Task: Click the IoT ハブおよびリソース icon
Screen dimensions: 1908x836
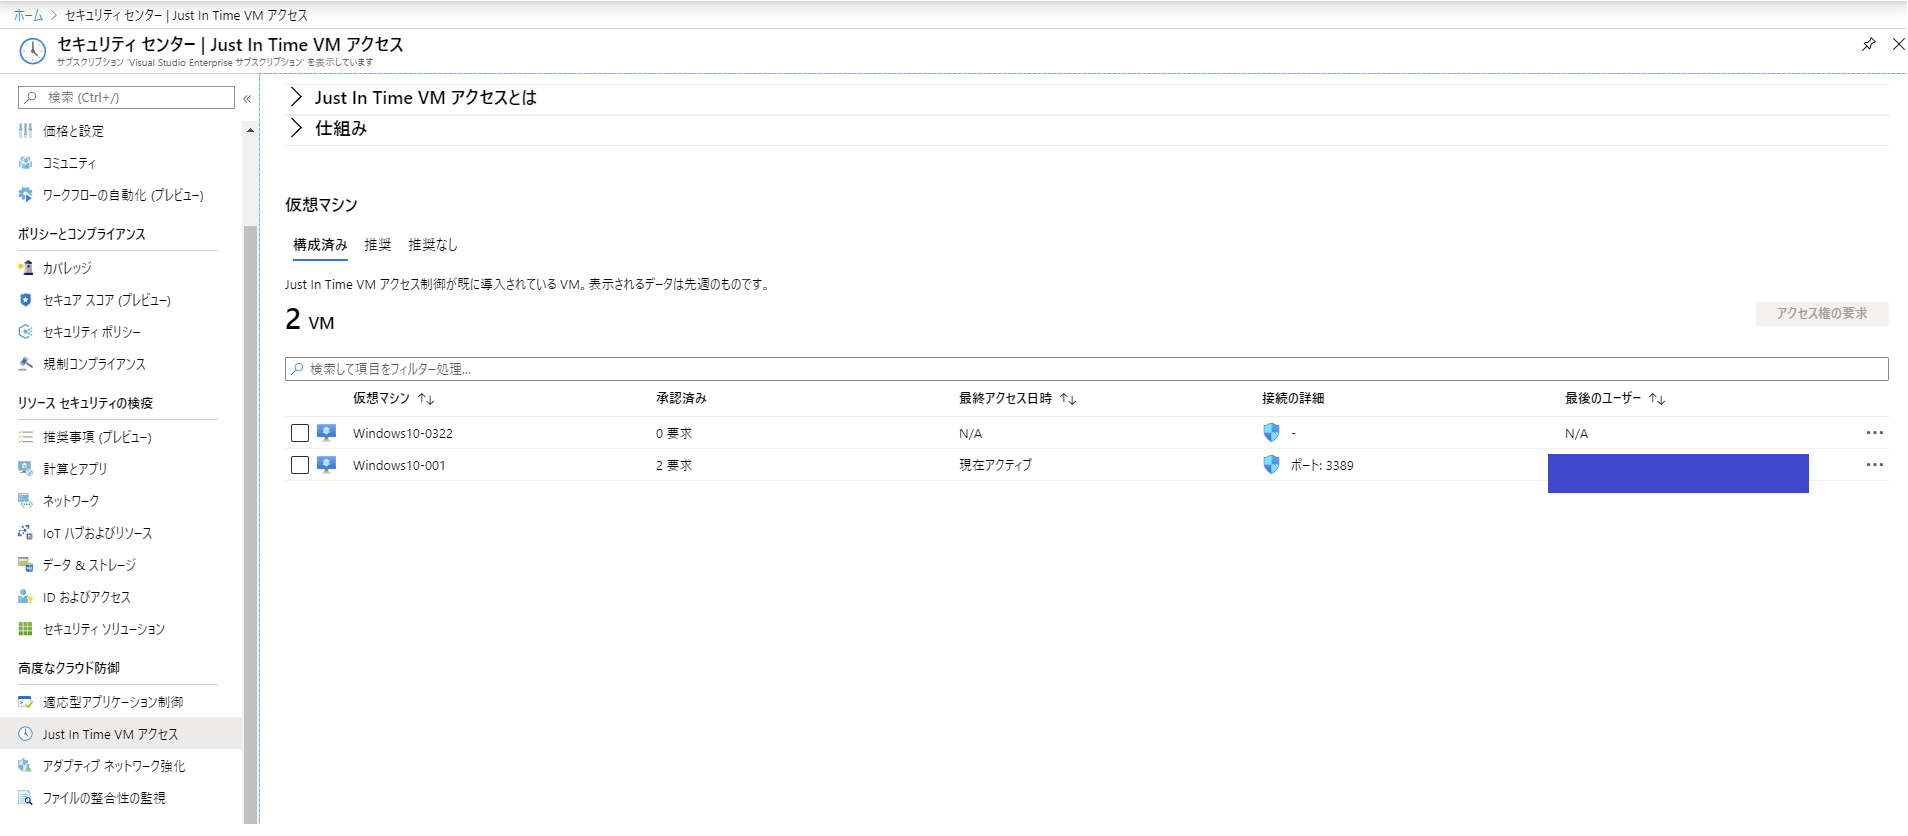Action: click(26, 533)
